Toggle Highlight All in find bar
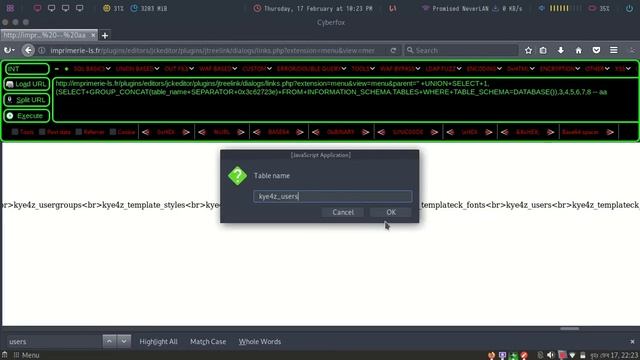 [158, 342]
